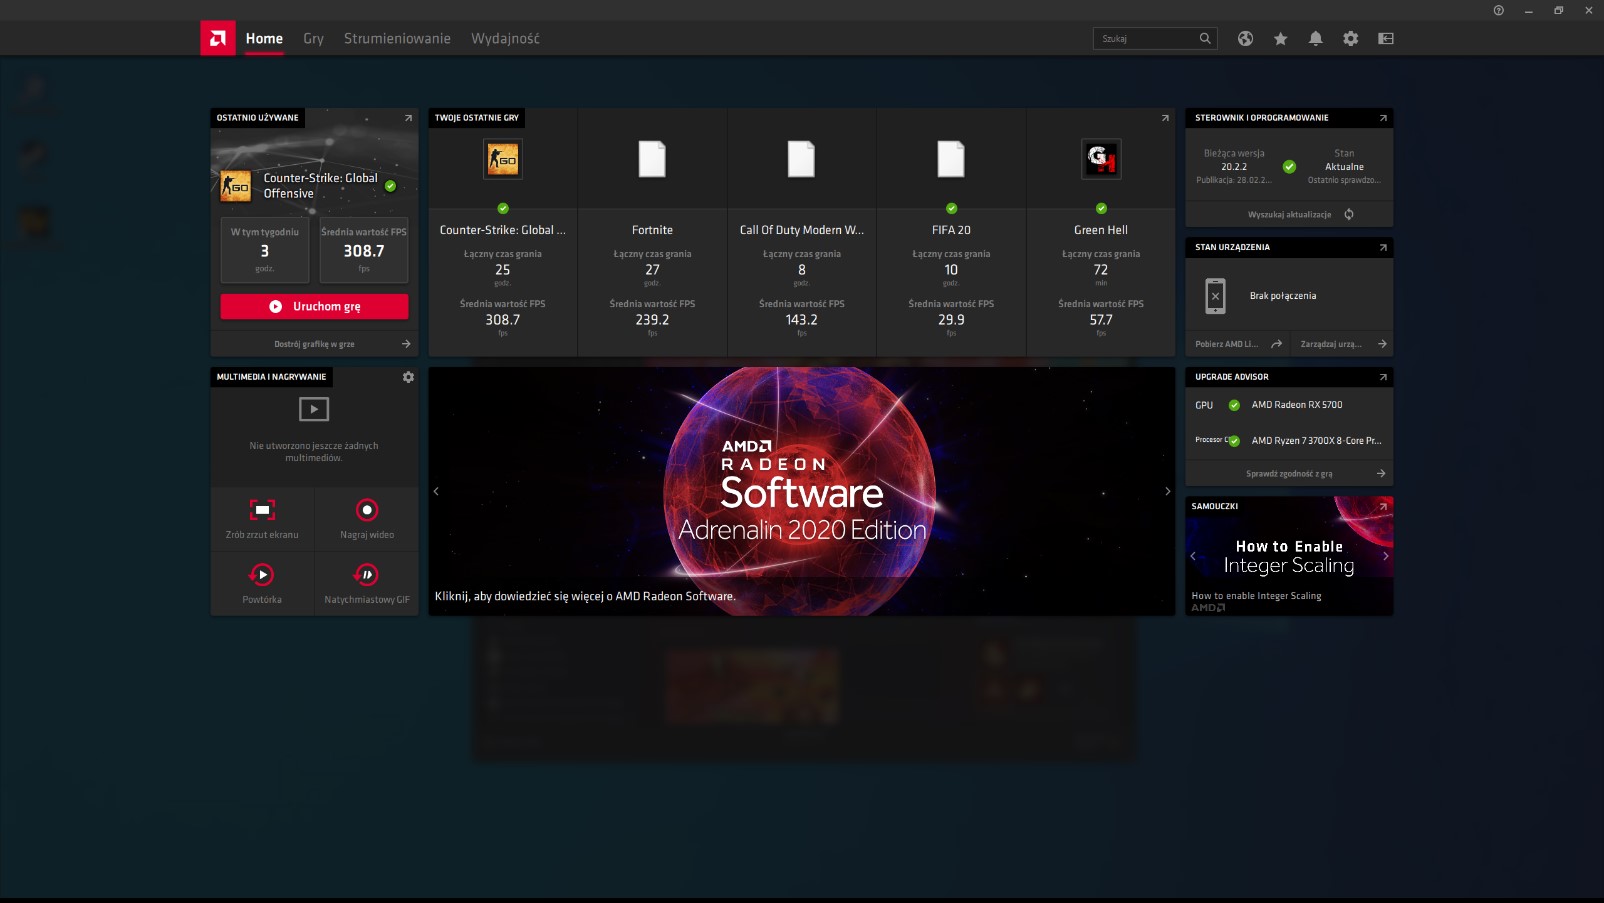
Task: Open favorites star icon
Action: click(x=1280, y=38)
